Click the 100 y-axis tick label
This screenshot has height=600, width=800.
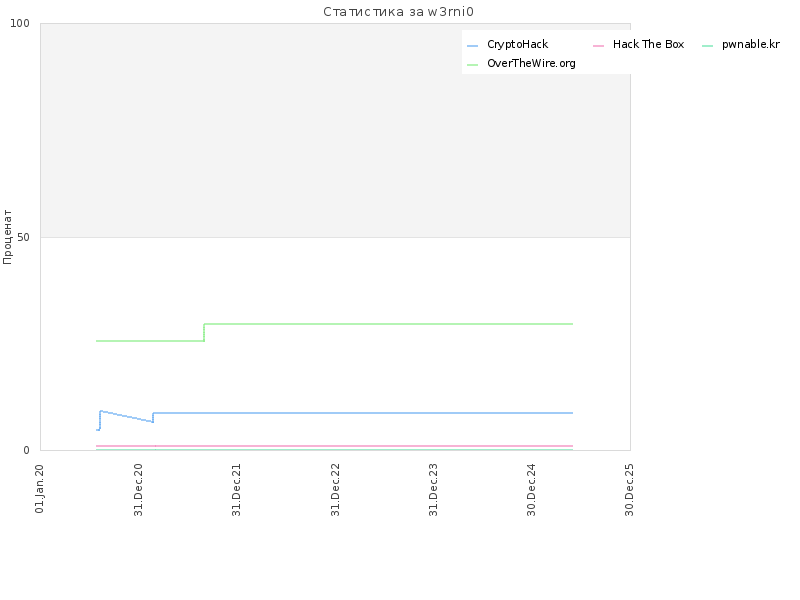click(20, 23)
